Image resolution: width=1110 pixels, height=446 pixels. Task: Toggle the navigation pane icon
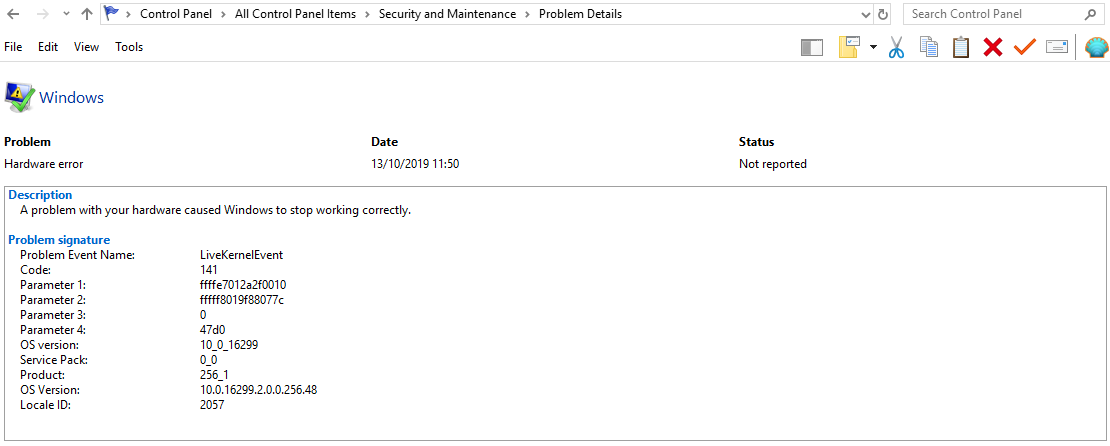click(x=812, y=47)
